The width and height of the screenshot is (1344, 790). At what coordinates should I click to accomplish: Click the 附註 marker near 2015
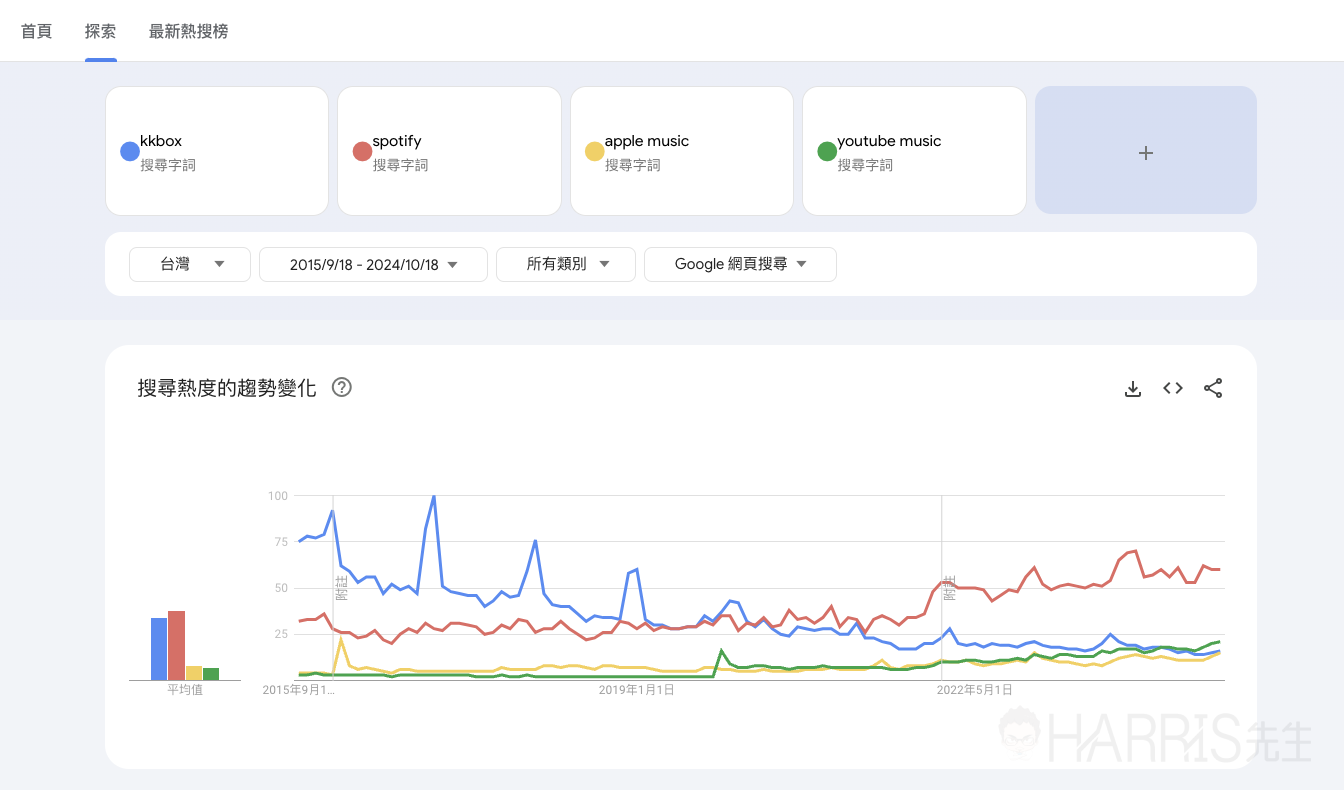click(341, 587)
